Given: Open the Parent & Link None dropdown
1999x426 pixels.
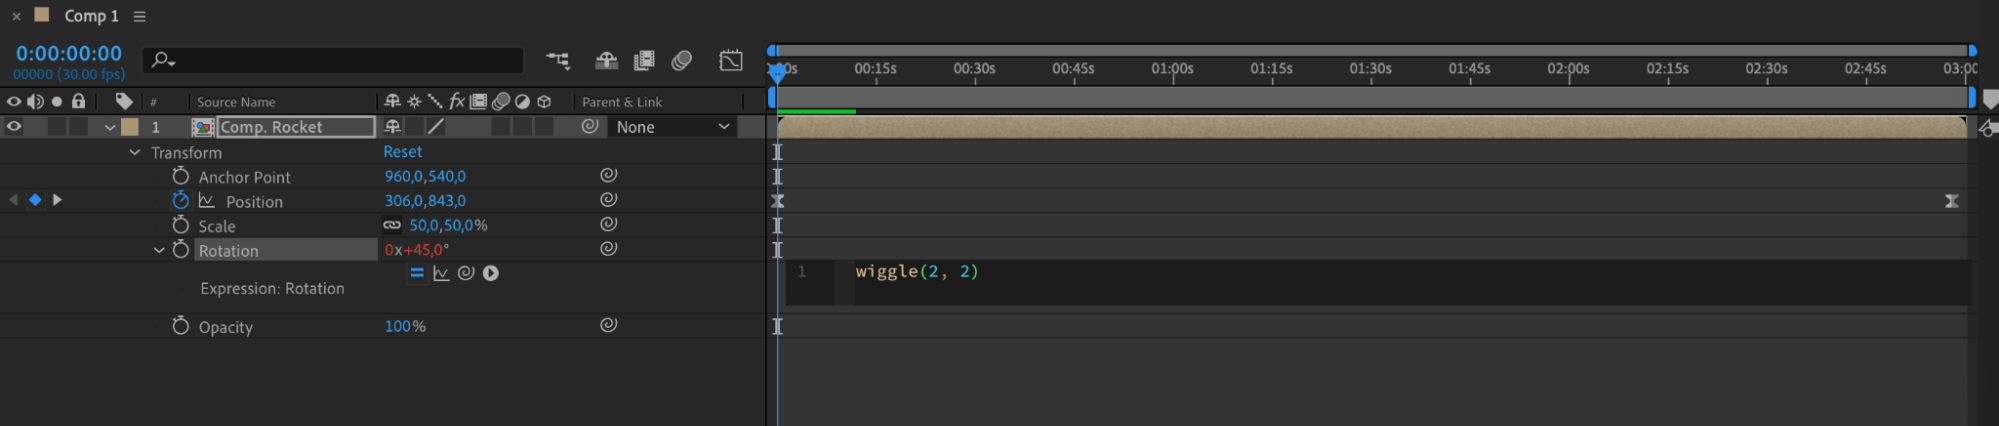Looking at the screenshot, I should [x=672, y=127].
